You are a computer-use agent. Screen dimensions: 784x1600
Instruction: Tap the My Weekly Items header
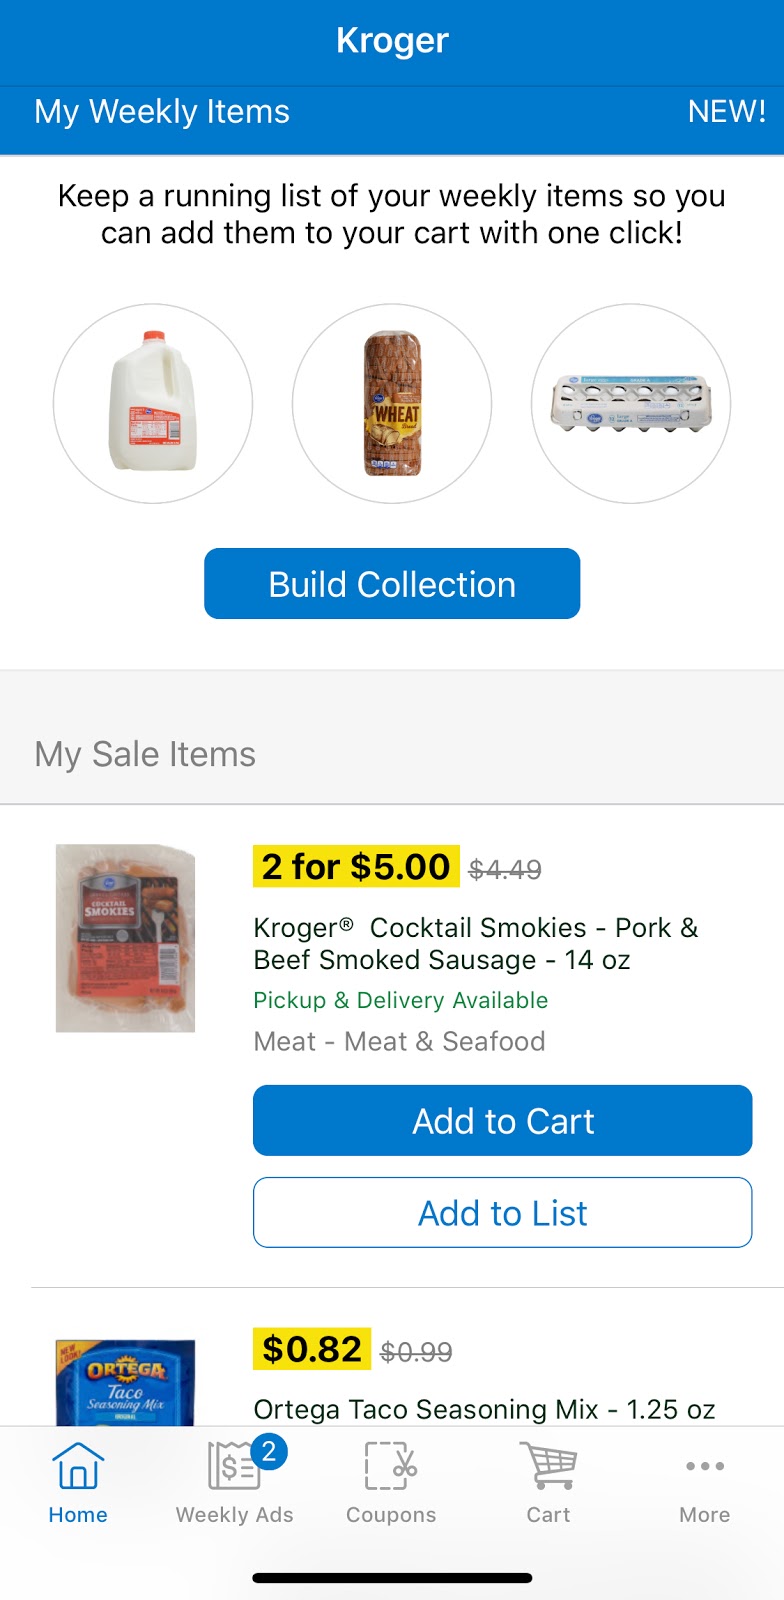click(162, 112)
